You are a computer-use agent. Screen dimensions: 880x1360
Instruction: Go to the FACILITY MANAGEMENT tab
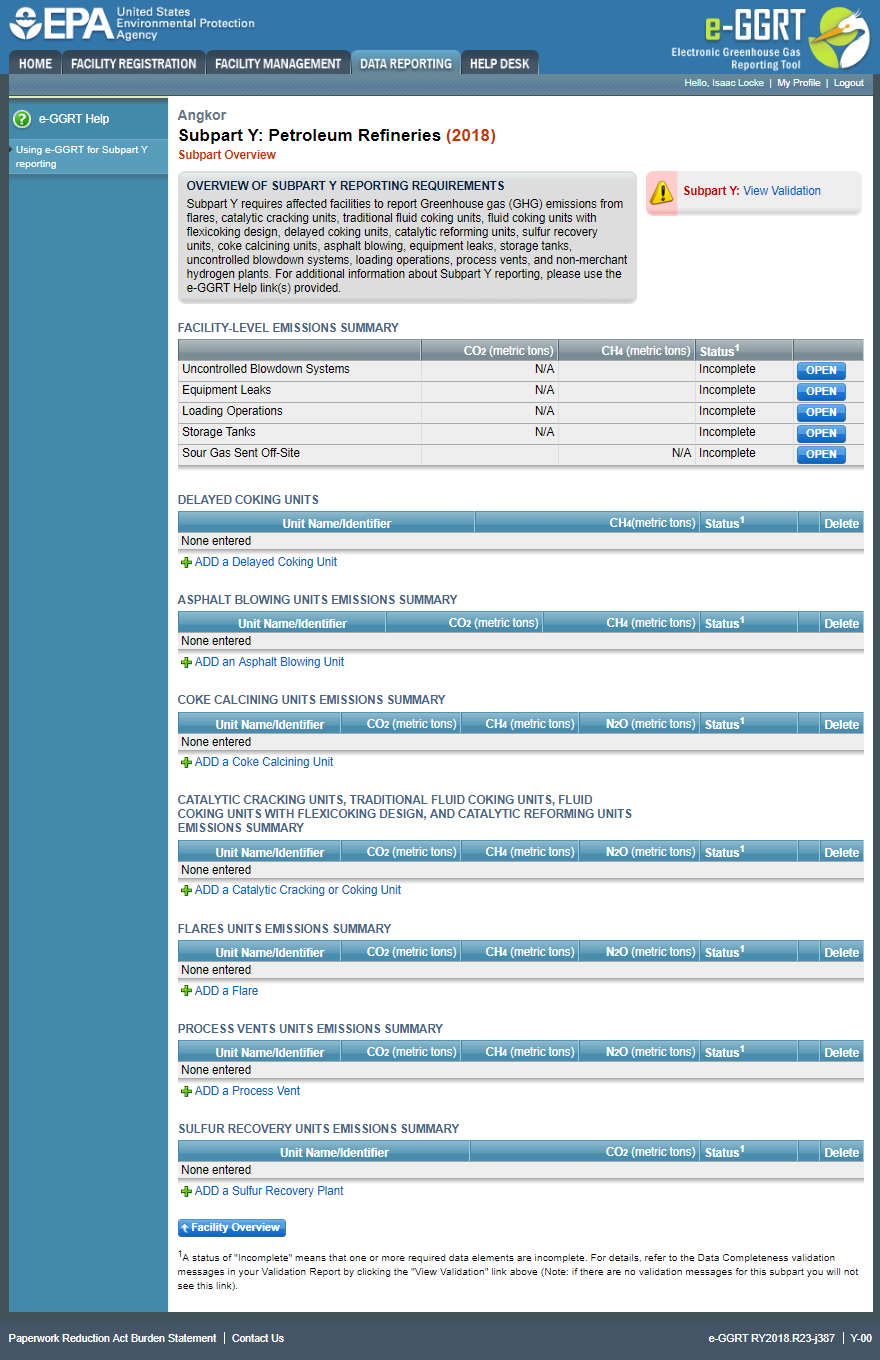(x=278, y=63)
